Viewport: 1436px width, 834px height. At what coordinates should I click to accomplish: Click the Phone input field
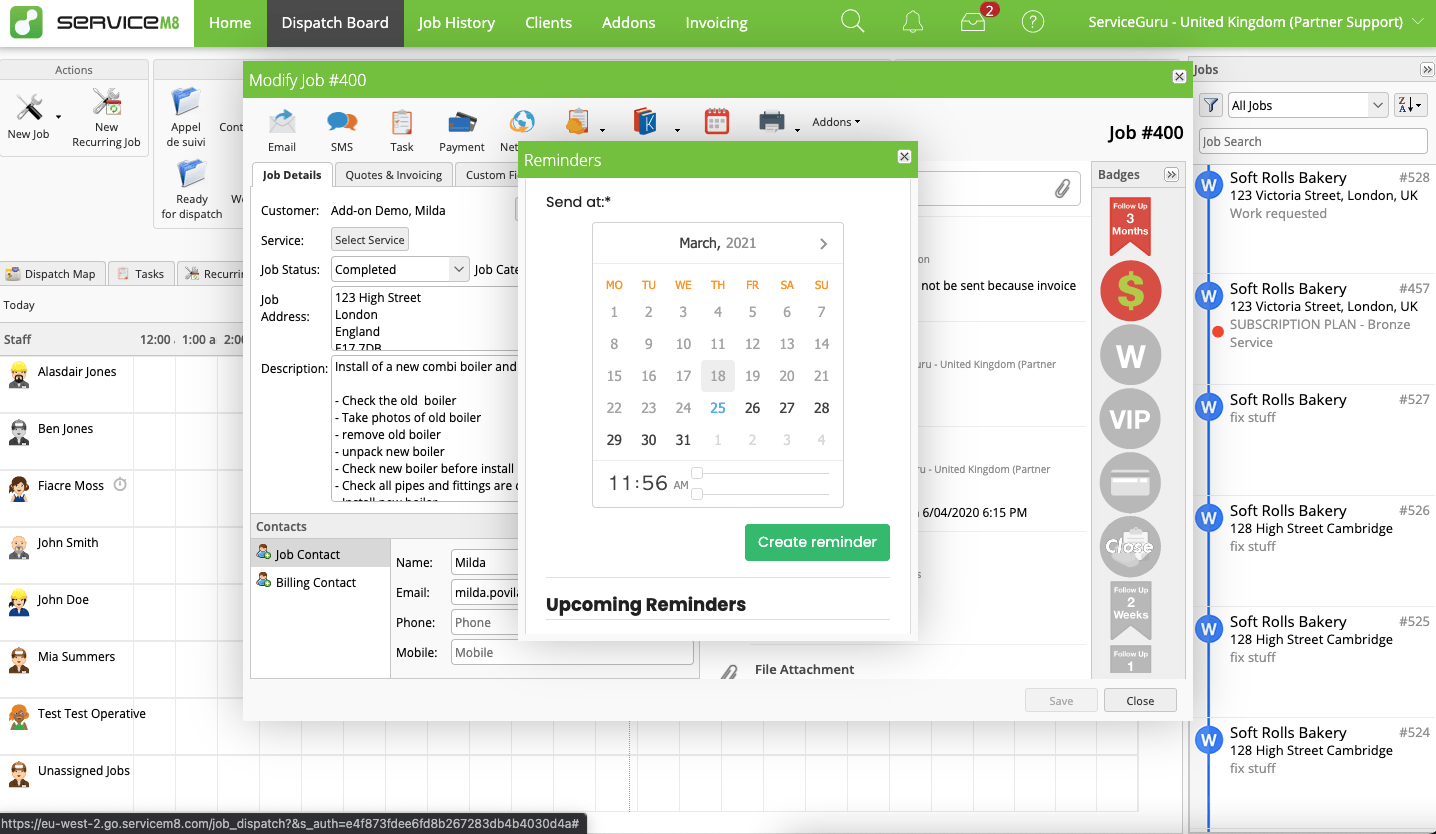tap(485, 622)
